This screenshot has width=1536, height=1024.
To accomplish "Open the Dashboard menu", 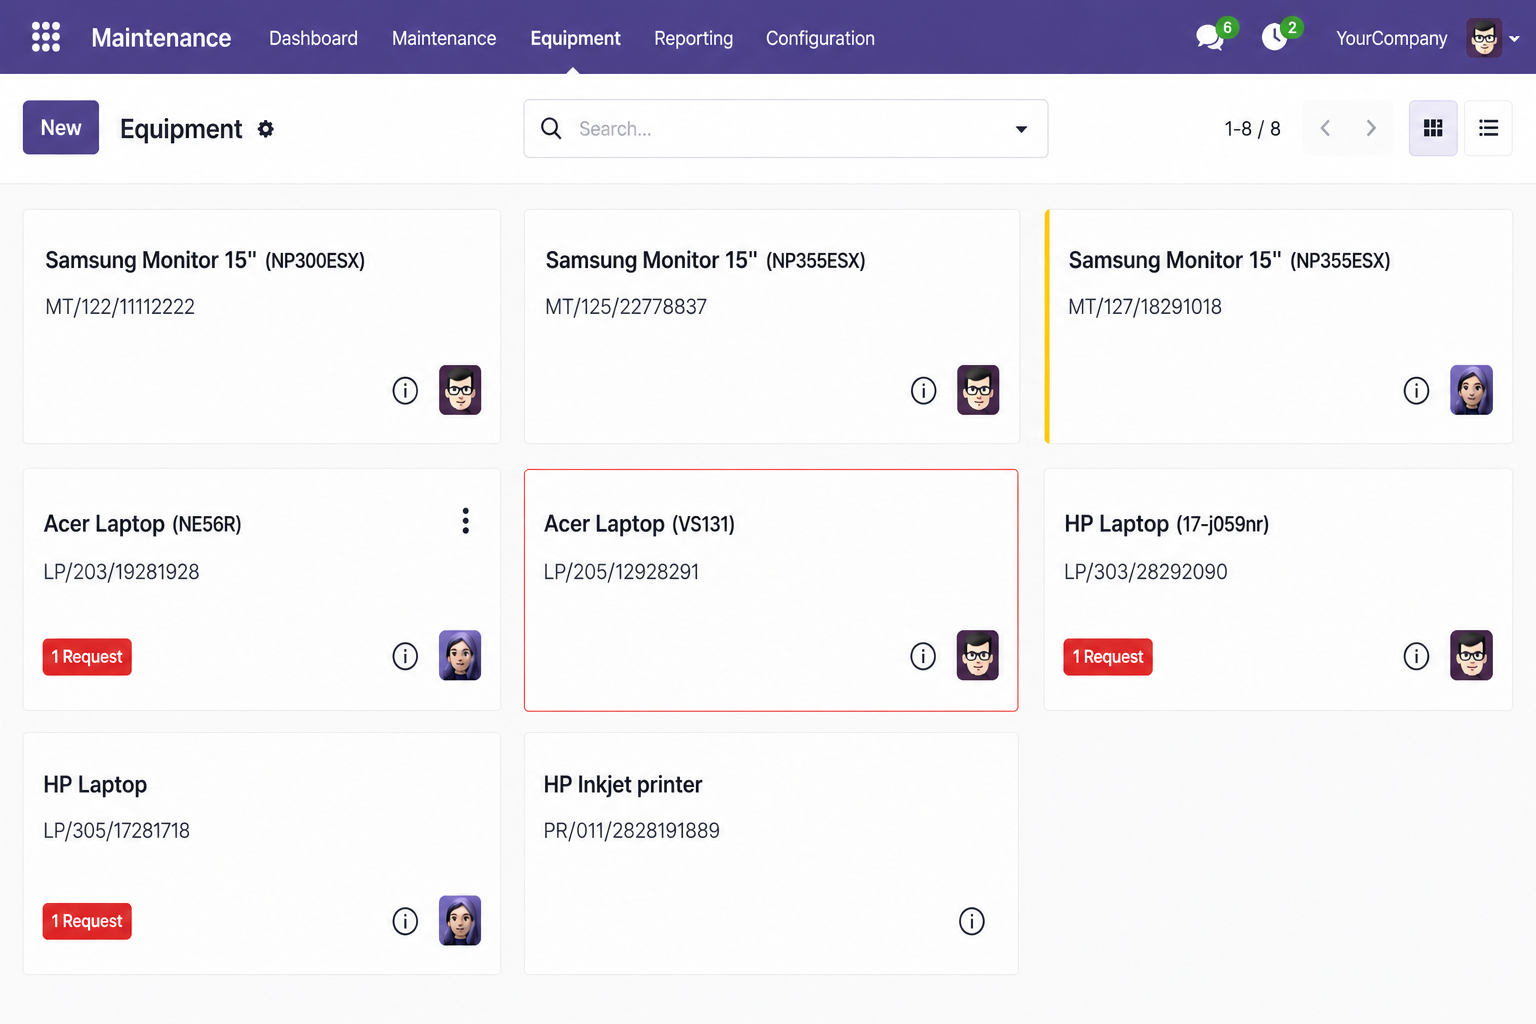I will 313,38.
